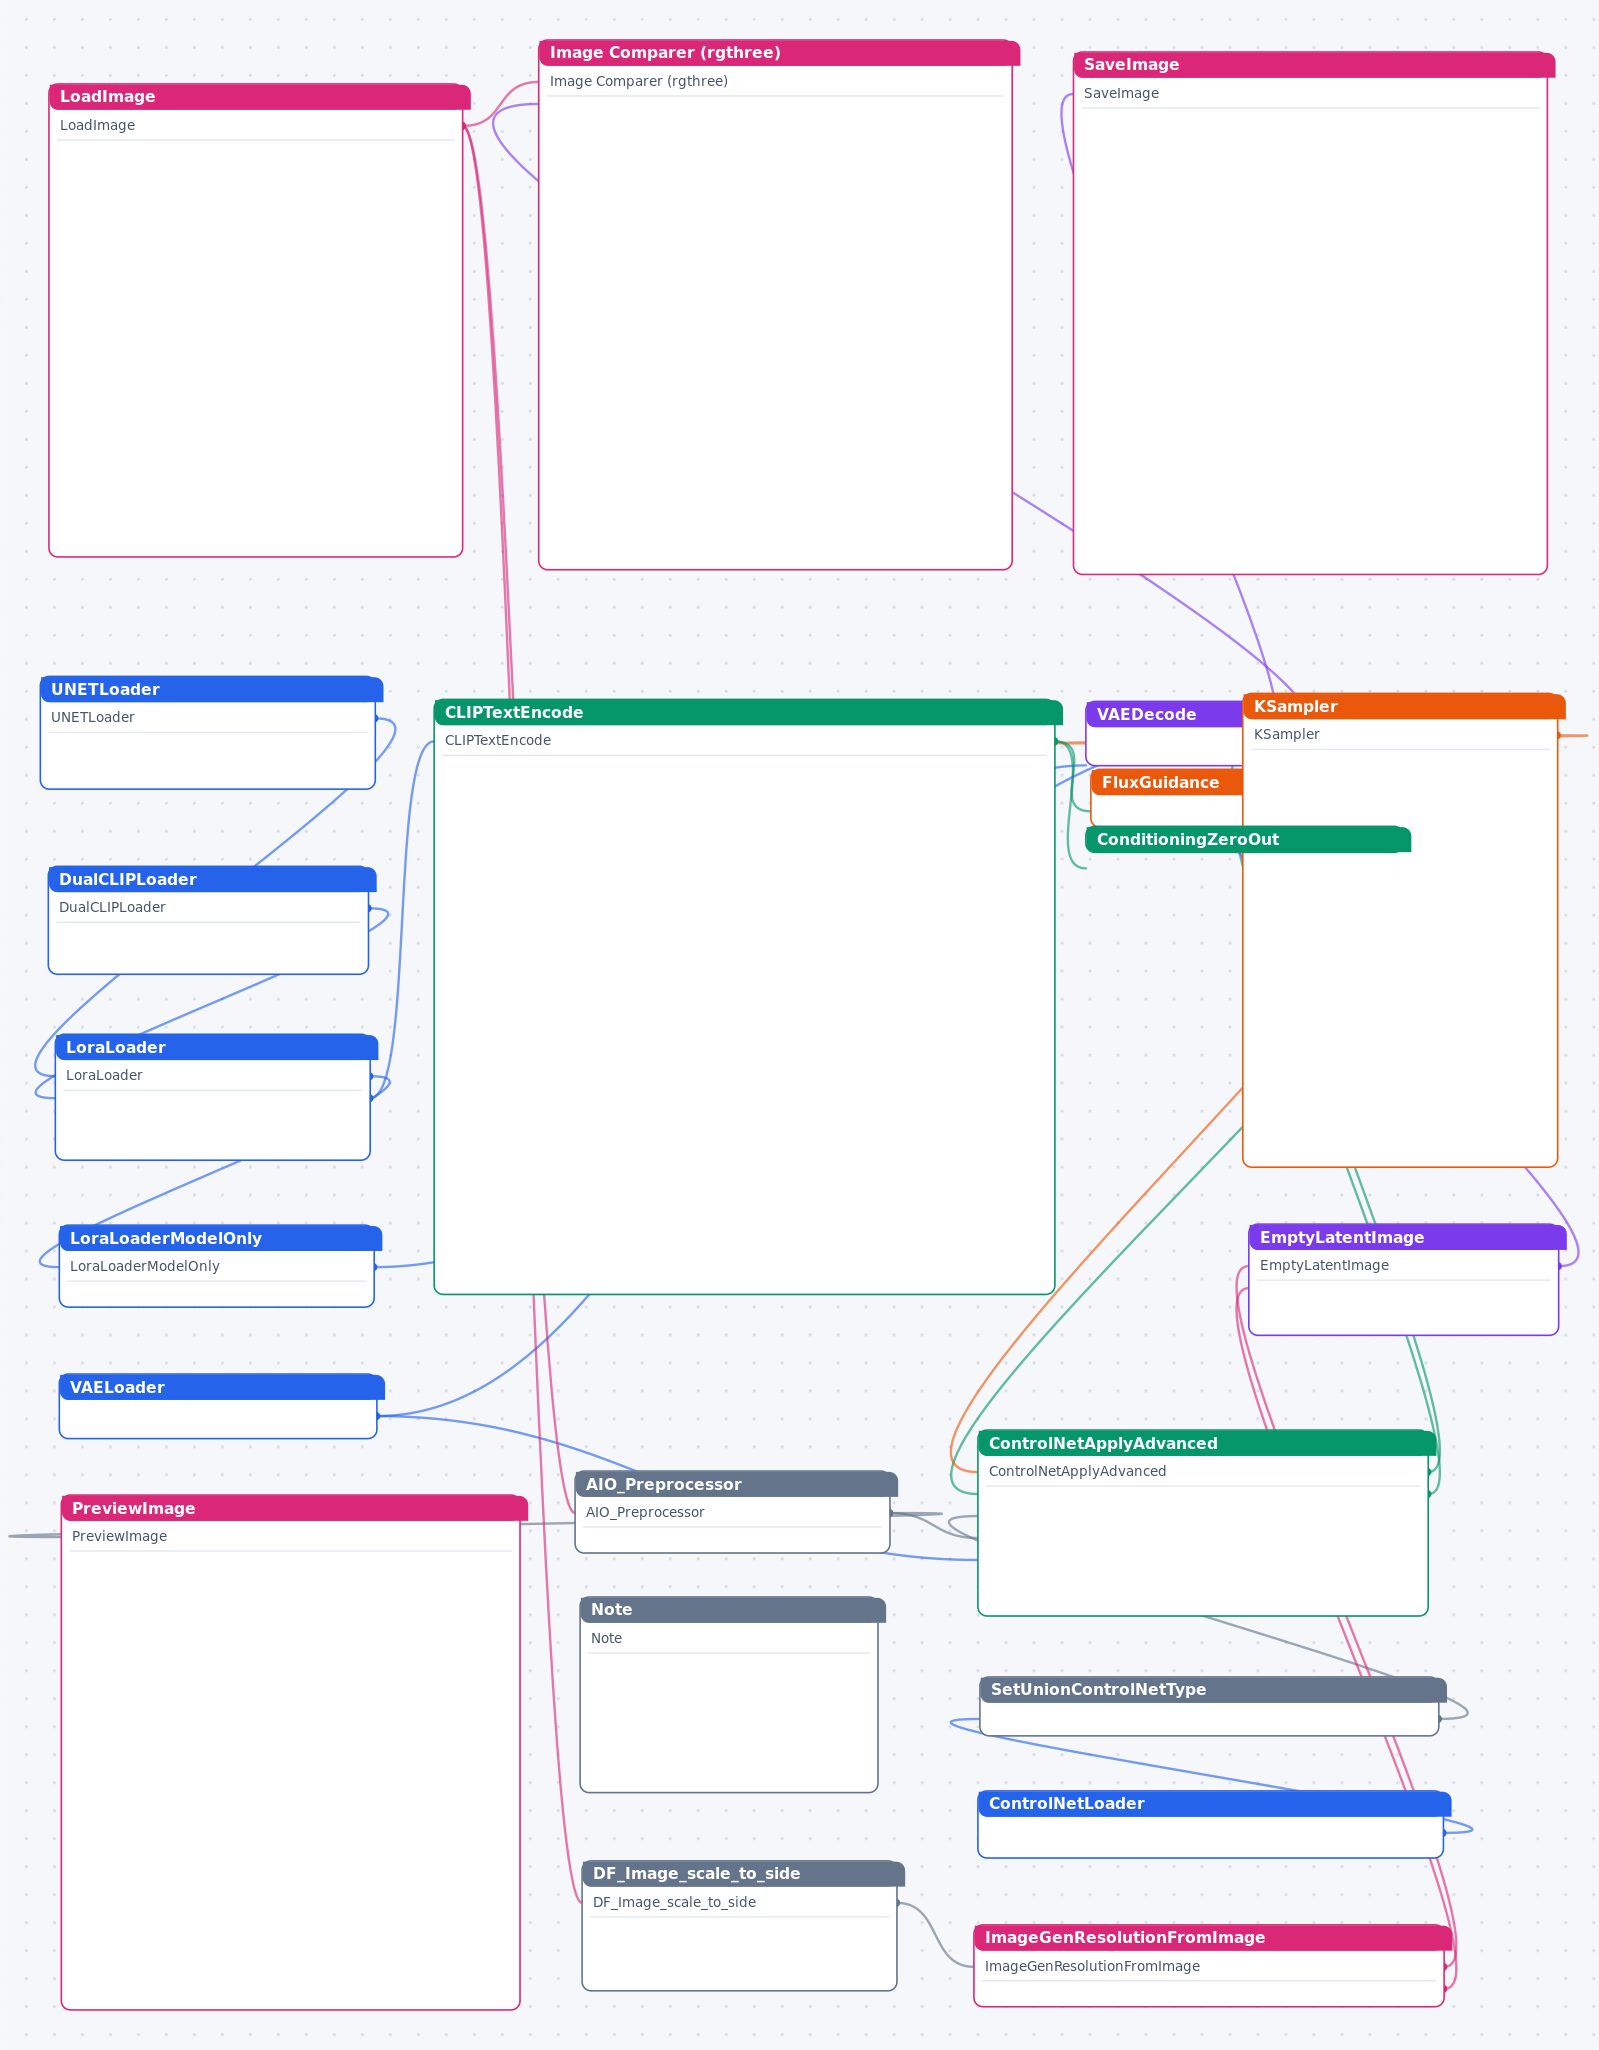Click the ConditioningZeroOut node title
This screenshot has height=2050, width=1599.
[1248, 840]
